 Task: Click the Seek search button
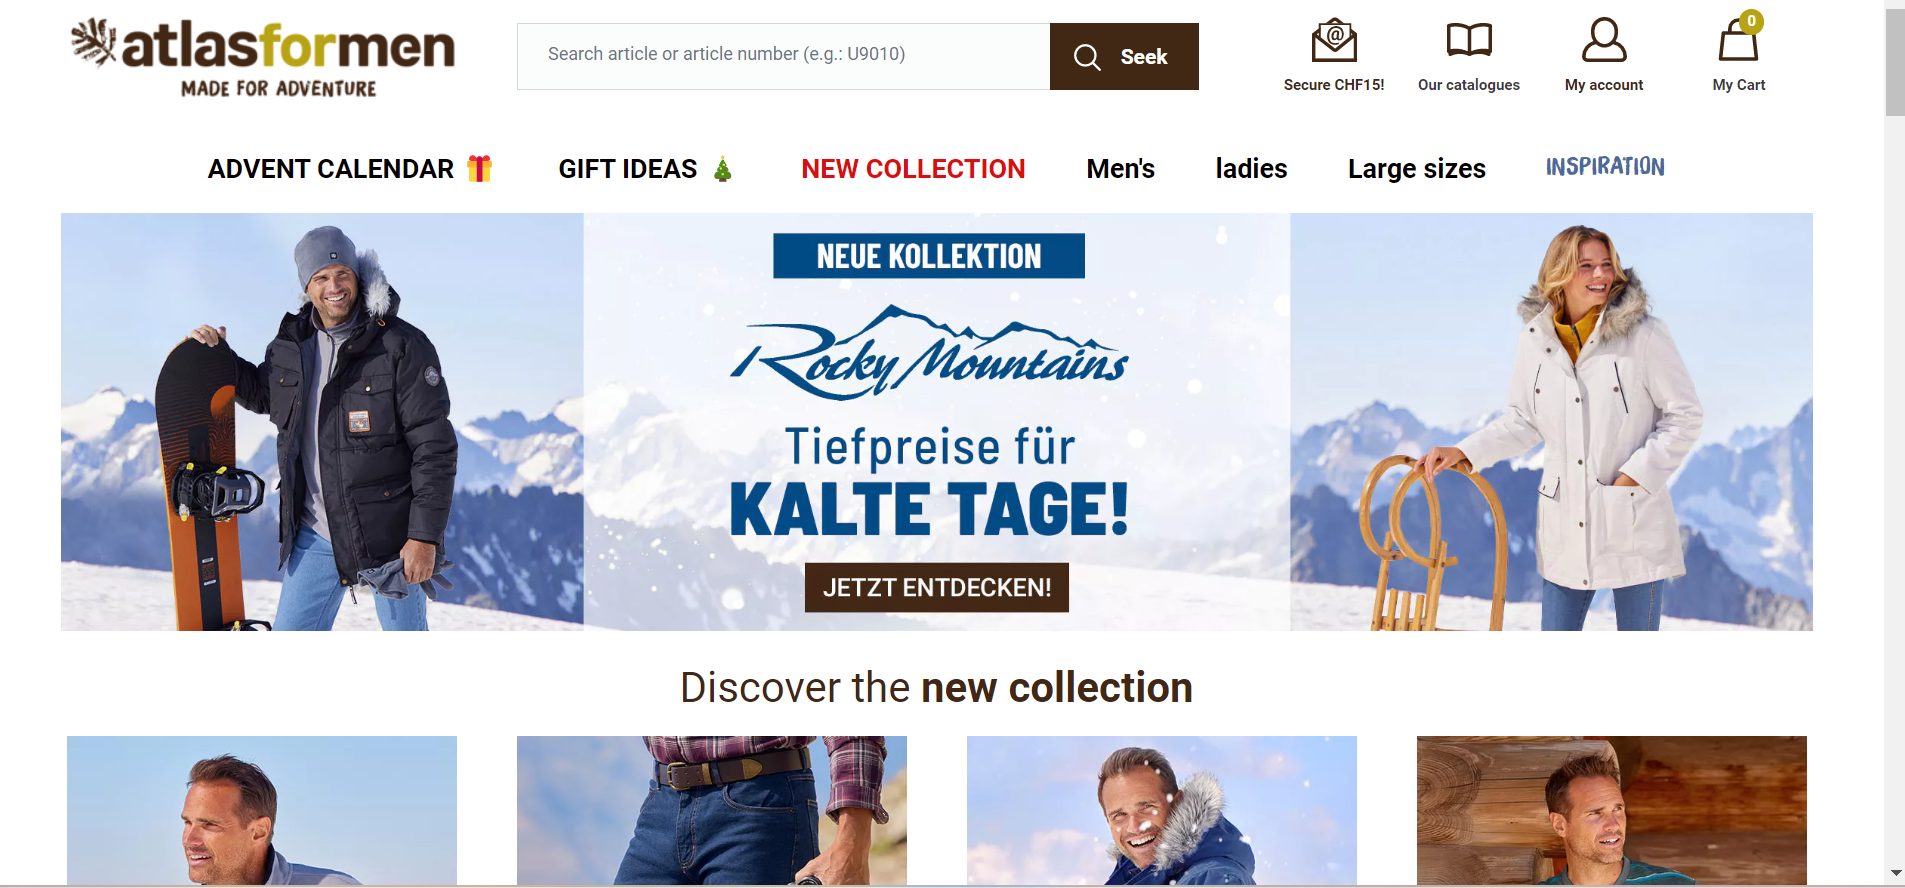coord(1124,57)
